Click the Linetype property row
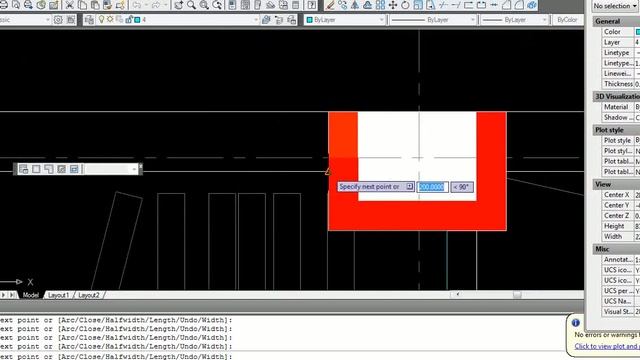Screen dimensions: 640x360 click(620, 53)
